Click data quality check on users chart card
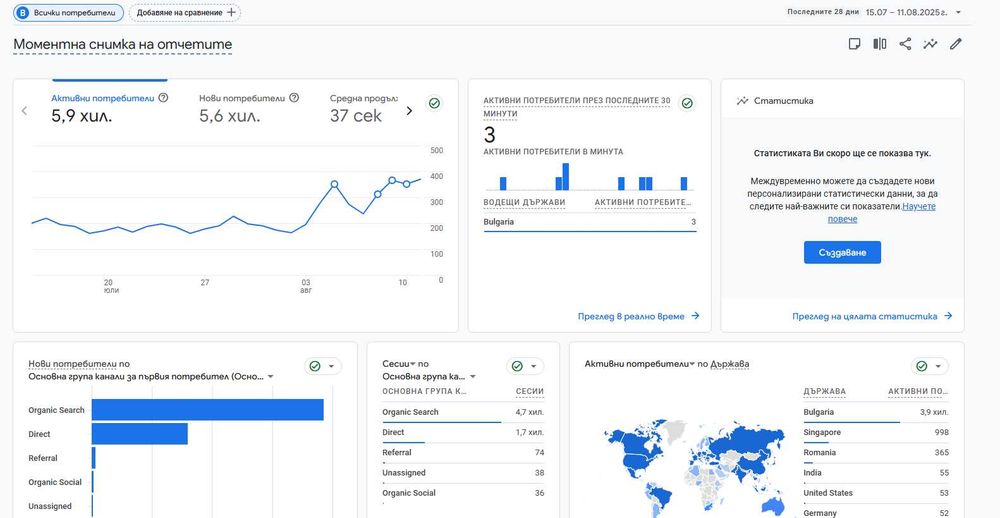 click(x=434, y=103)
